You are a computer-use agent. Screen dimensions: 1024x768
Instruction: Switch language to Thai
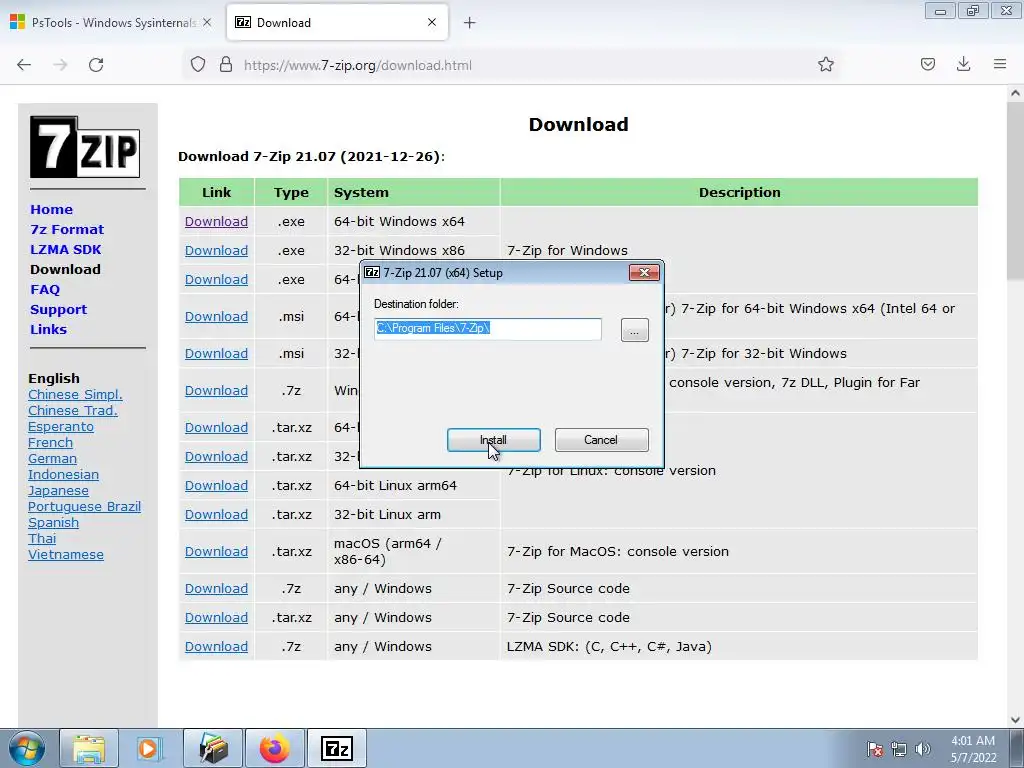click(x=42, y=539)
